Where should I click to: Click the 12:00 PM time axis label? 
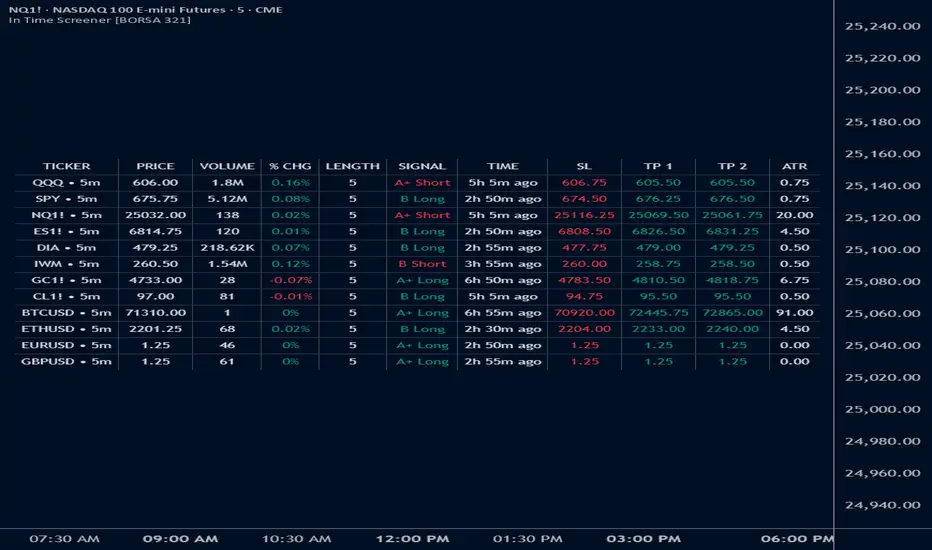pyautogui.click(x=412, y=539)
